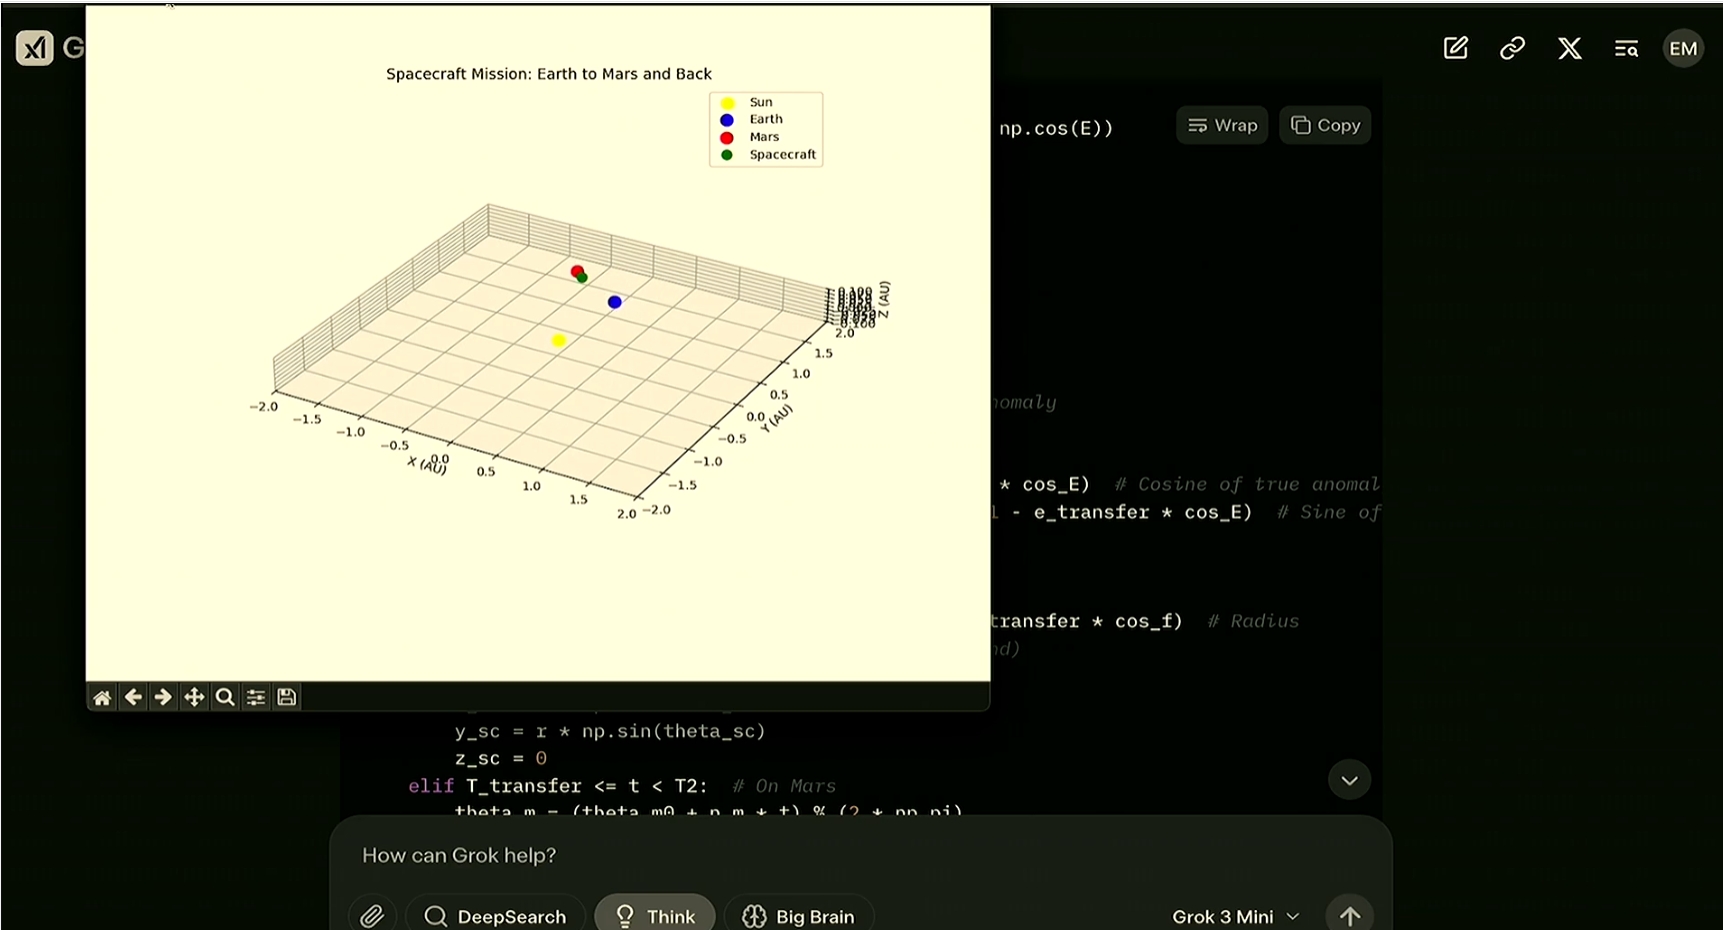This screenshot has width=1723, height=930.
Task: Click the scroll-to-bottom chevron button
Action: click(1349, 780)
